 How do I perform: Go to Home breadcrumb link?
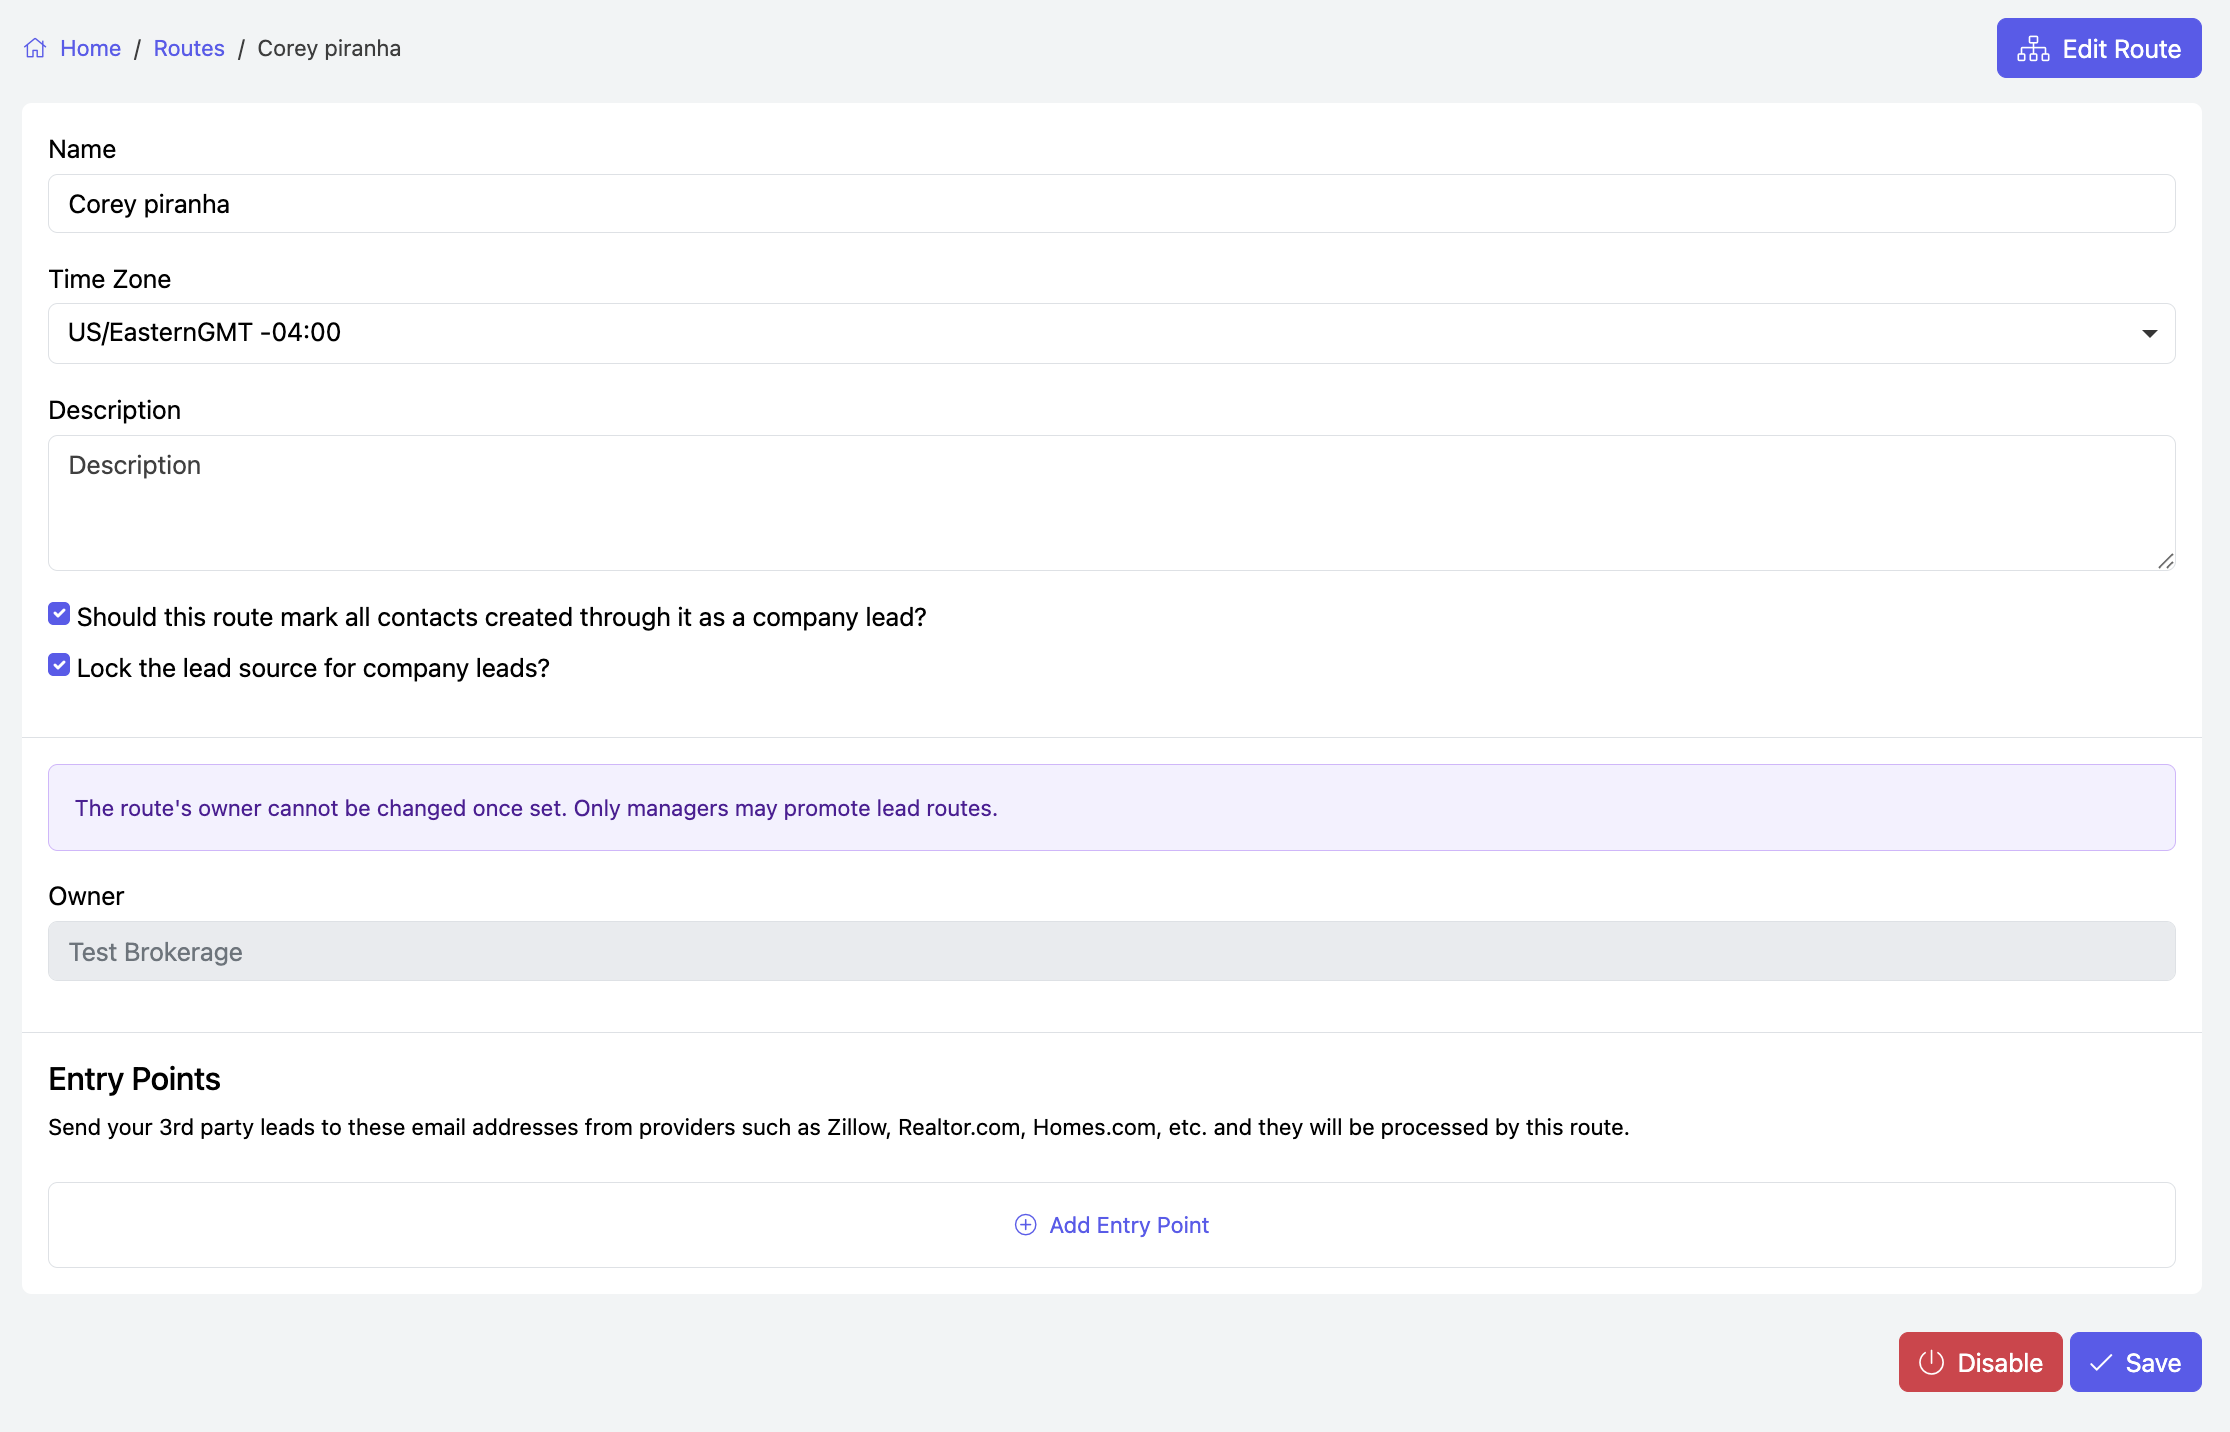90,48
